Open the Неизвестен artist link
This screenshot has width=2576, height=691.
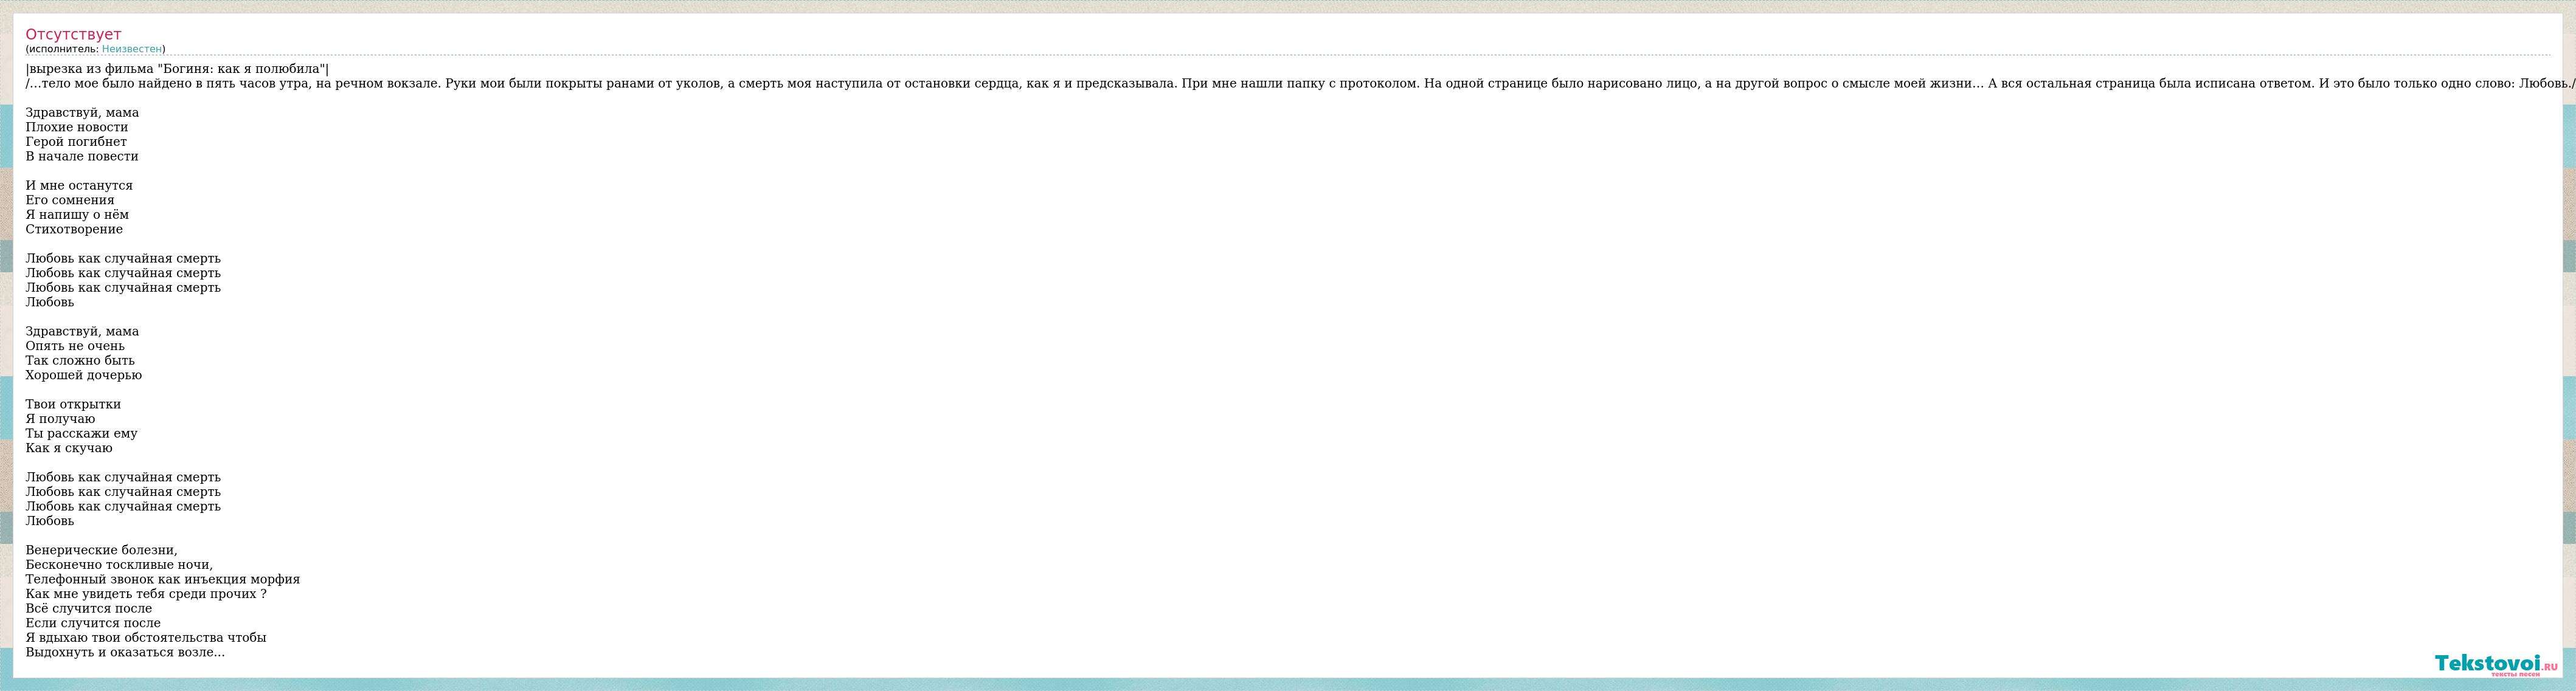(132, 49)
